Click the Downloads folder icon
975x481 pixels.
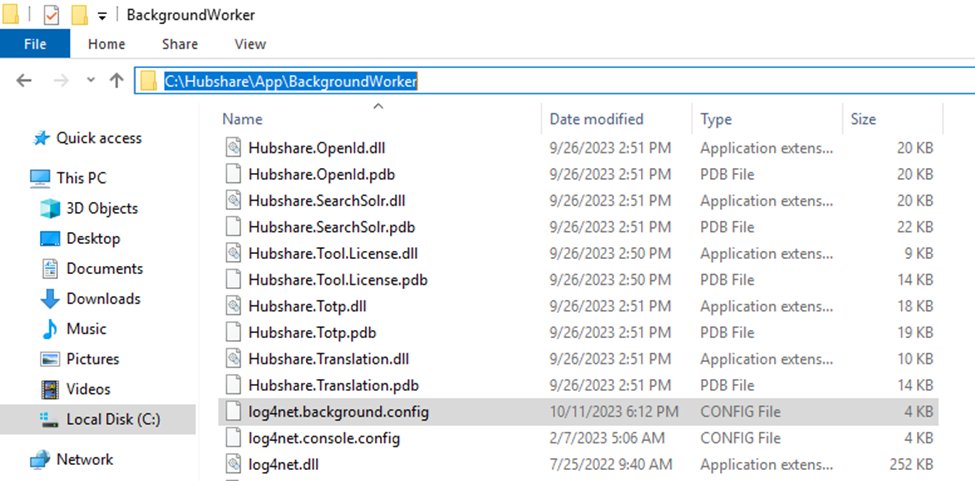coord(50,299)
